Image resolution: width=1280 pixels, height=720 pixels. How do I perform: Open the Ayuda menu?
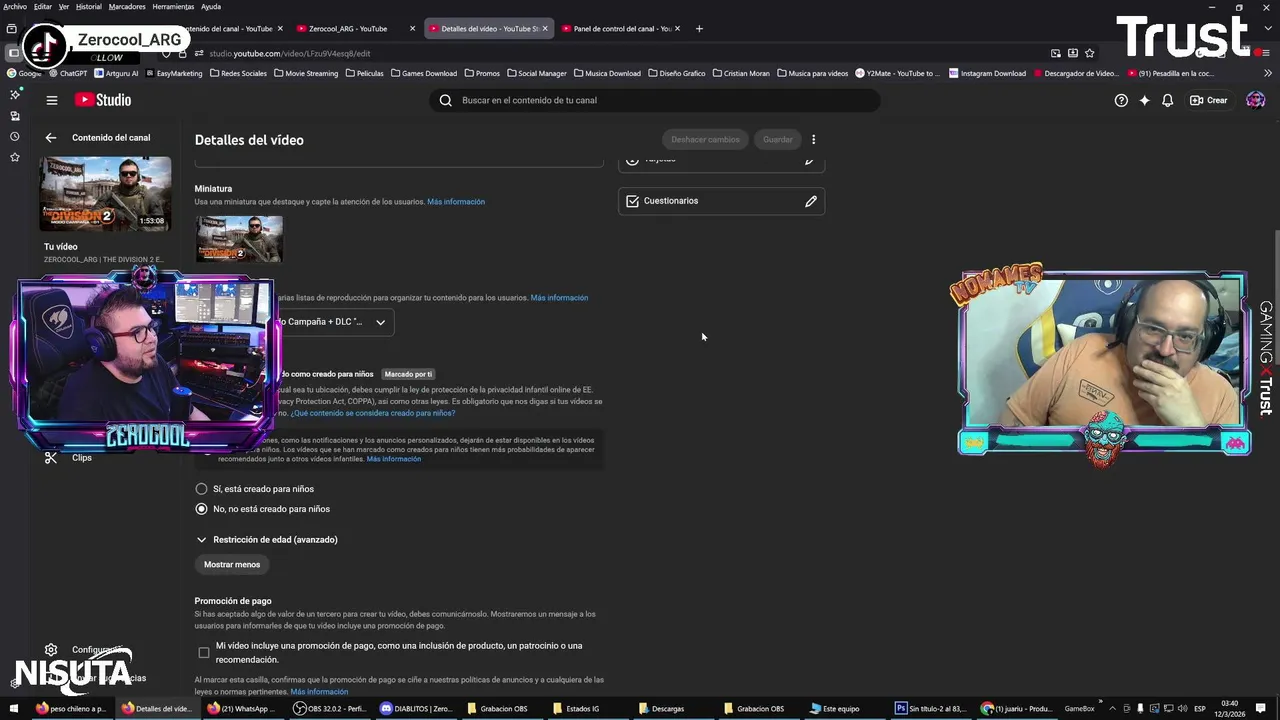(211, 6)
